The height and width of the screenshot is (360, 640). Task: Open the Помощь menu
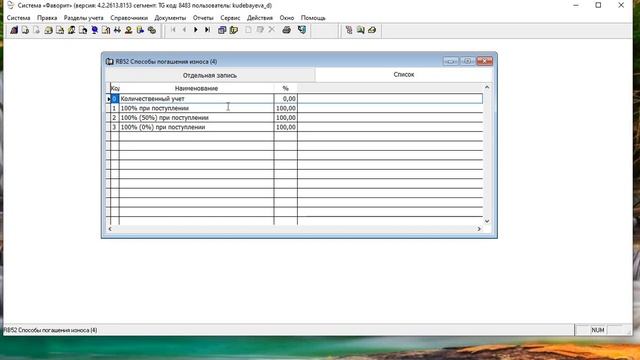313,18
